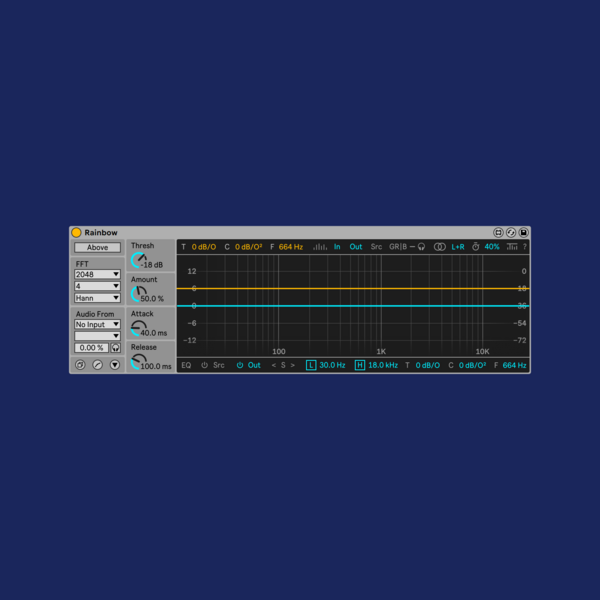Click the left arrow before S
Screen dimensions: 600x600
[x=274, y=365]
